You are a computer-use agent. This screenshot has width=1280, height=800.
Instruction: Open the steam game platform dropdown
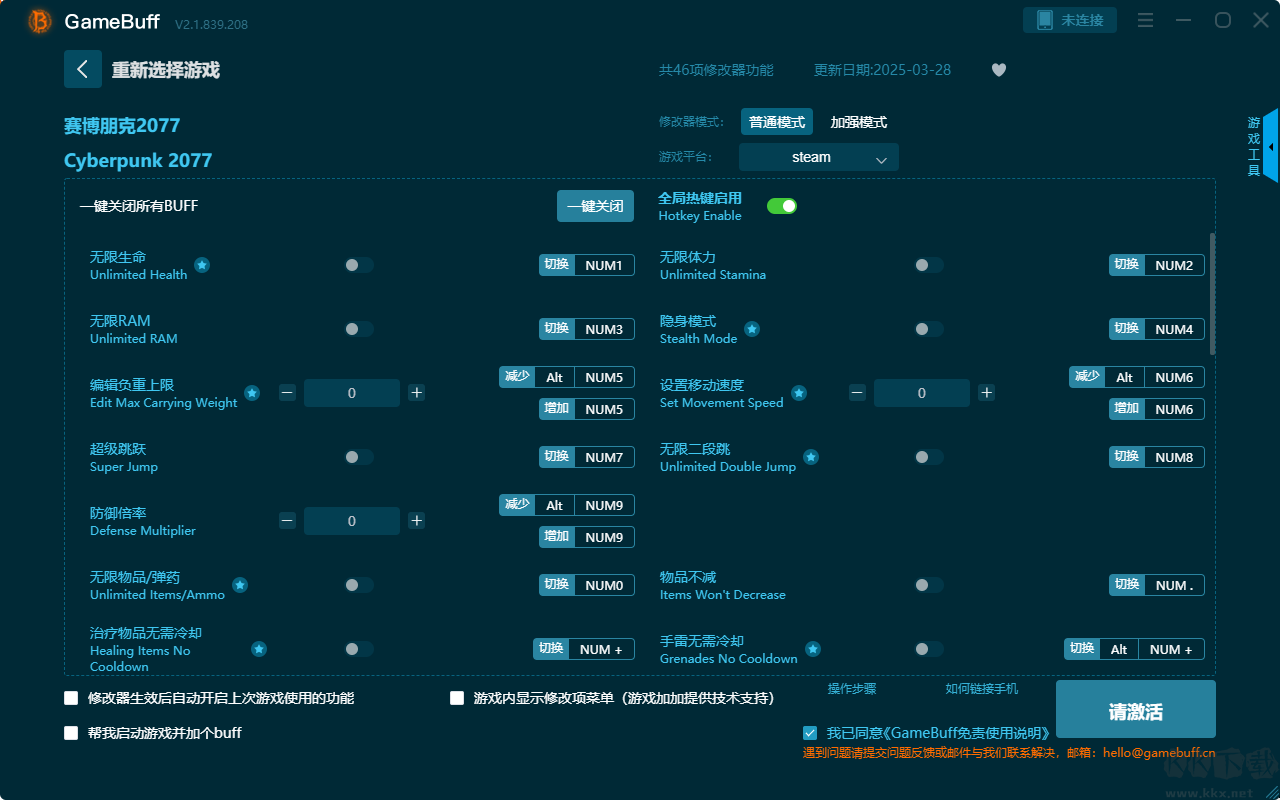tap(819, 157)
